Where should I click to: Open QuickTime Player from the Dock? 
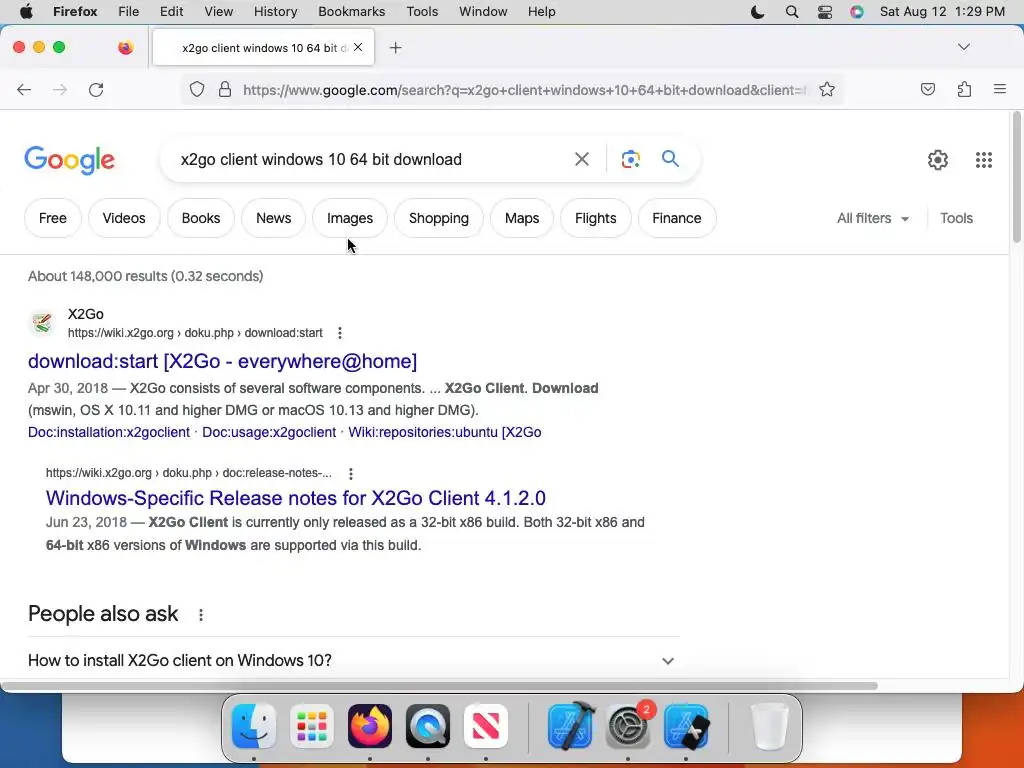428,726
